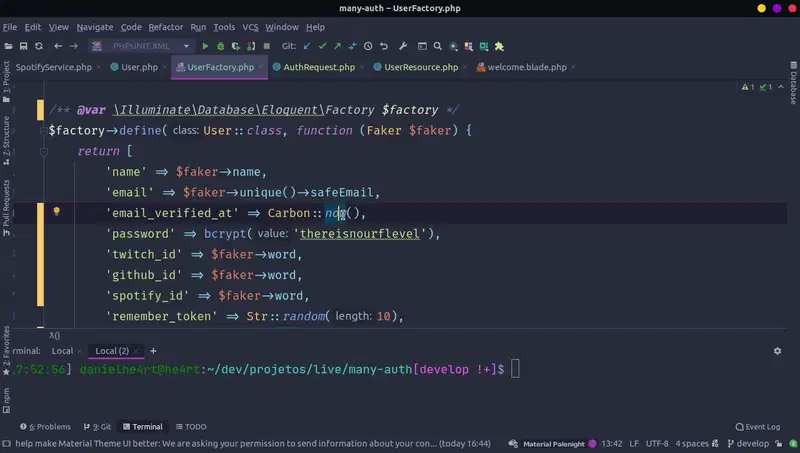Push commits with the Git green arrow
Screen dimensions: 800x453
pyautogui.click(x=337, y=46)
